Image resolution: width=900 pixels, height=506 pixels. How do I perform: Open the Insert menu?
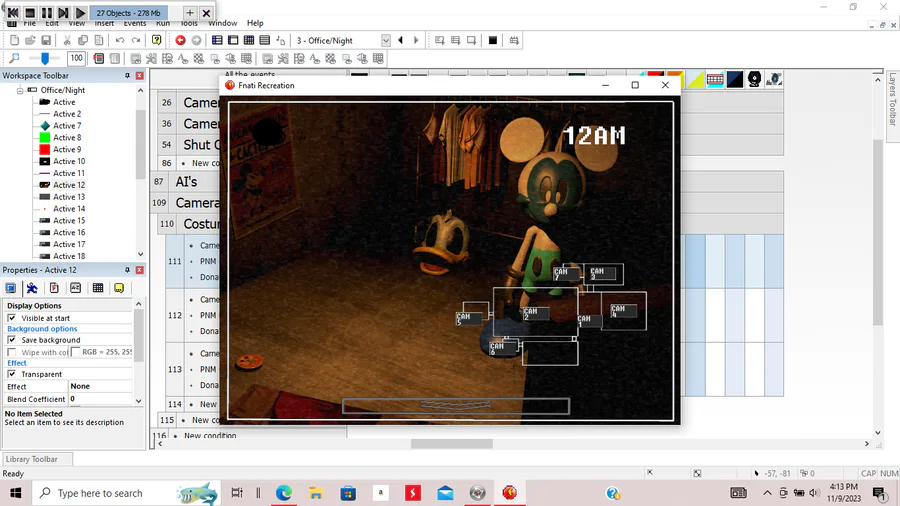(x=104, y=23)
